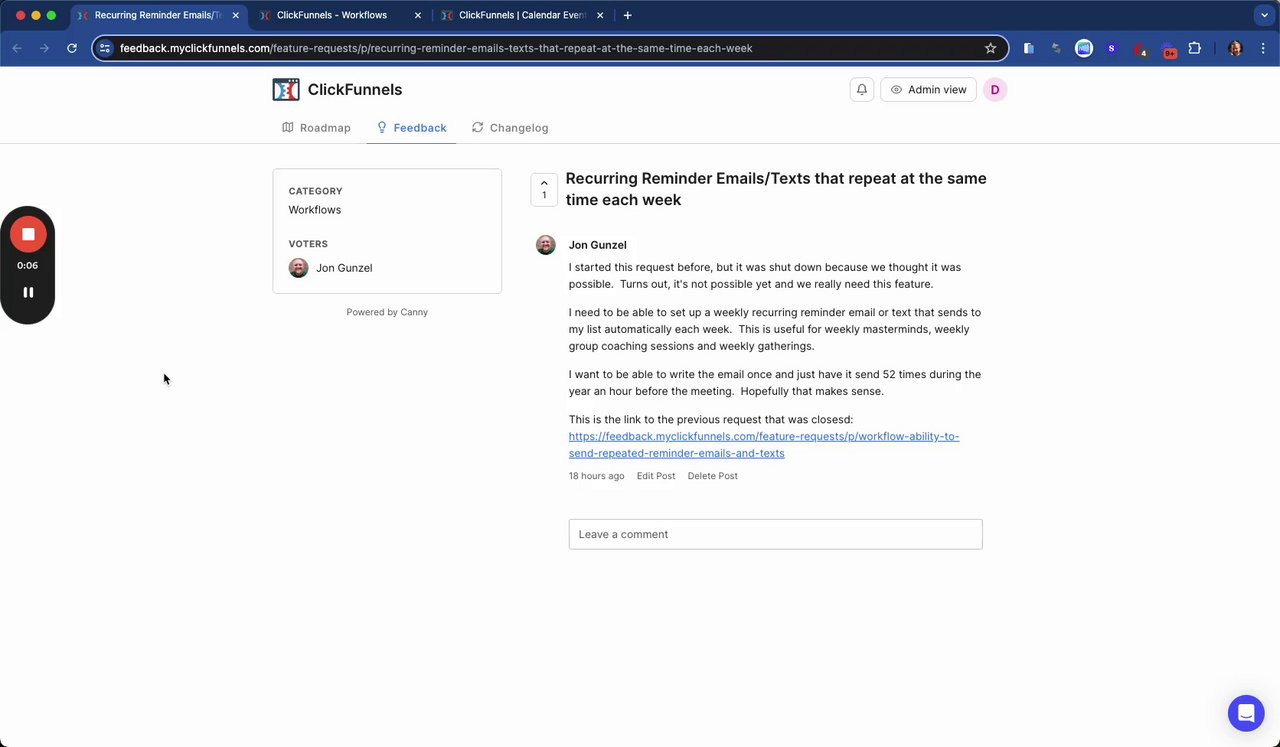
Task: Switch to the Roadmap tab
Action: pyautogui.click(x=316, y=128)
